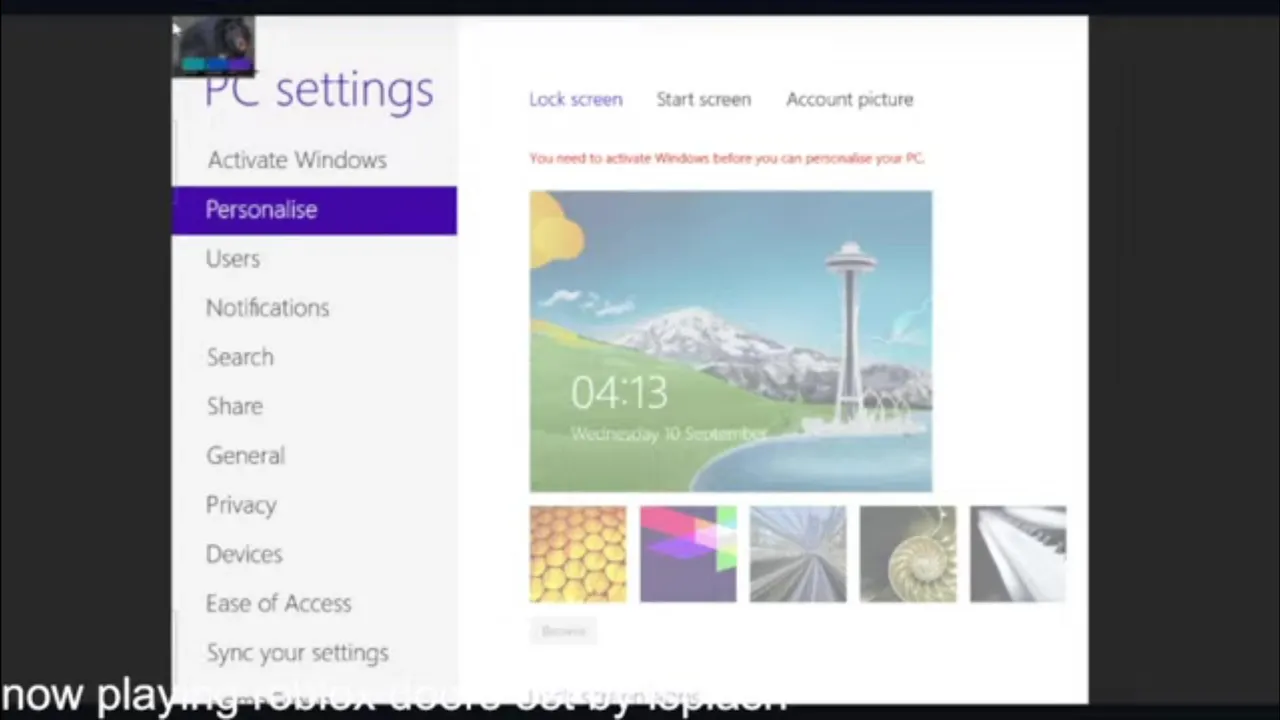1280x720 pixels.
Task: Open the Share settings section
Action: coord(235,406)
